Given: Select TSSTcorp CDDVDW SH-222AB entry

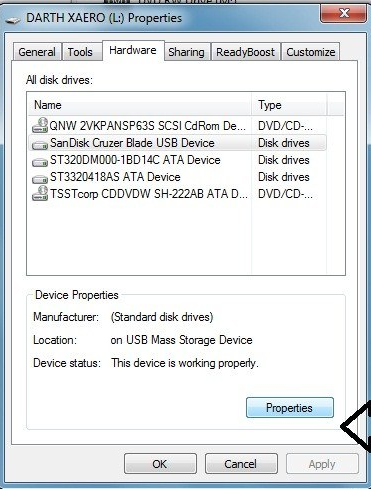Looking at the screenshot, I should point(177,194).
